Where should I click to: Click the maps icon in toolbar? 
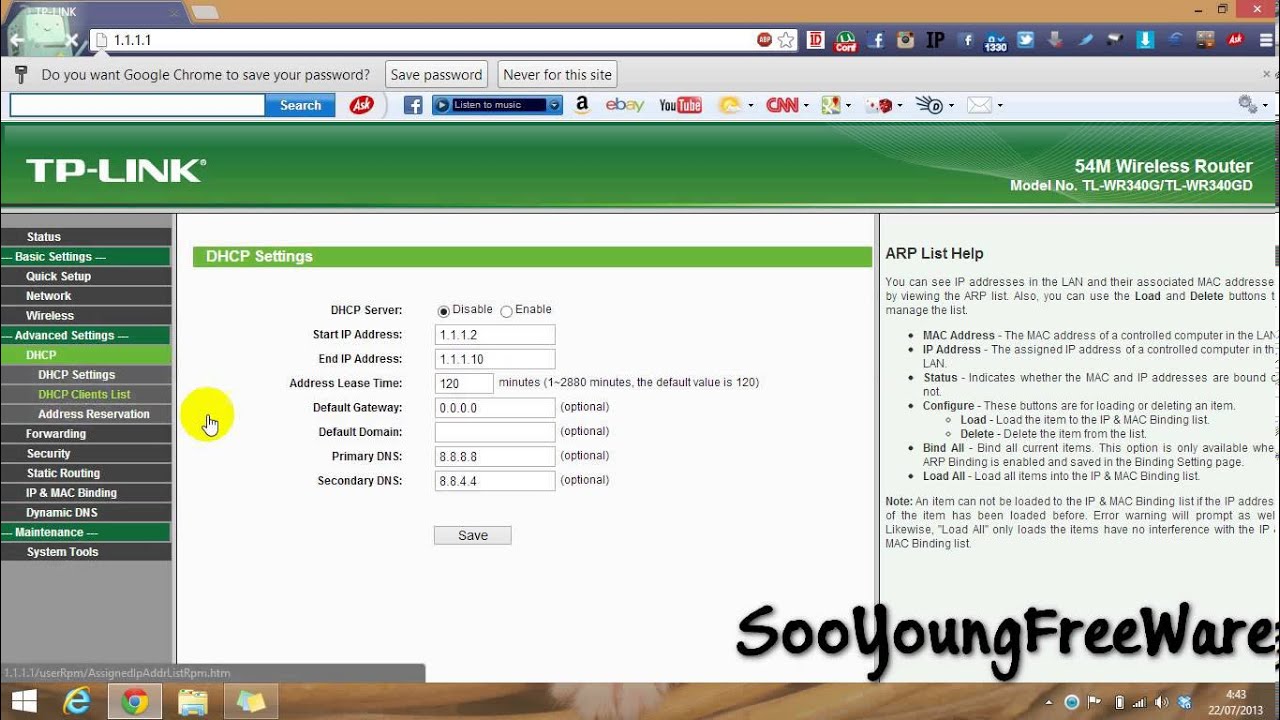[x=830, y=105]
